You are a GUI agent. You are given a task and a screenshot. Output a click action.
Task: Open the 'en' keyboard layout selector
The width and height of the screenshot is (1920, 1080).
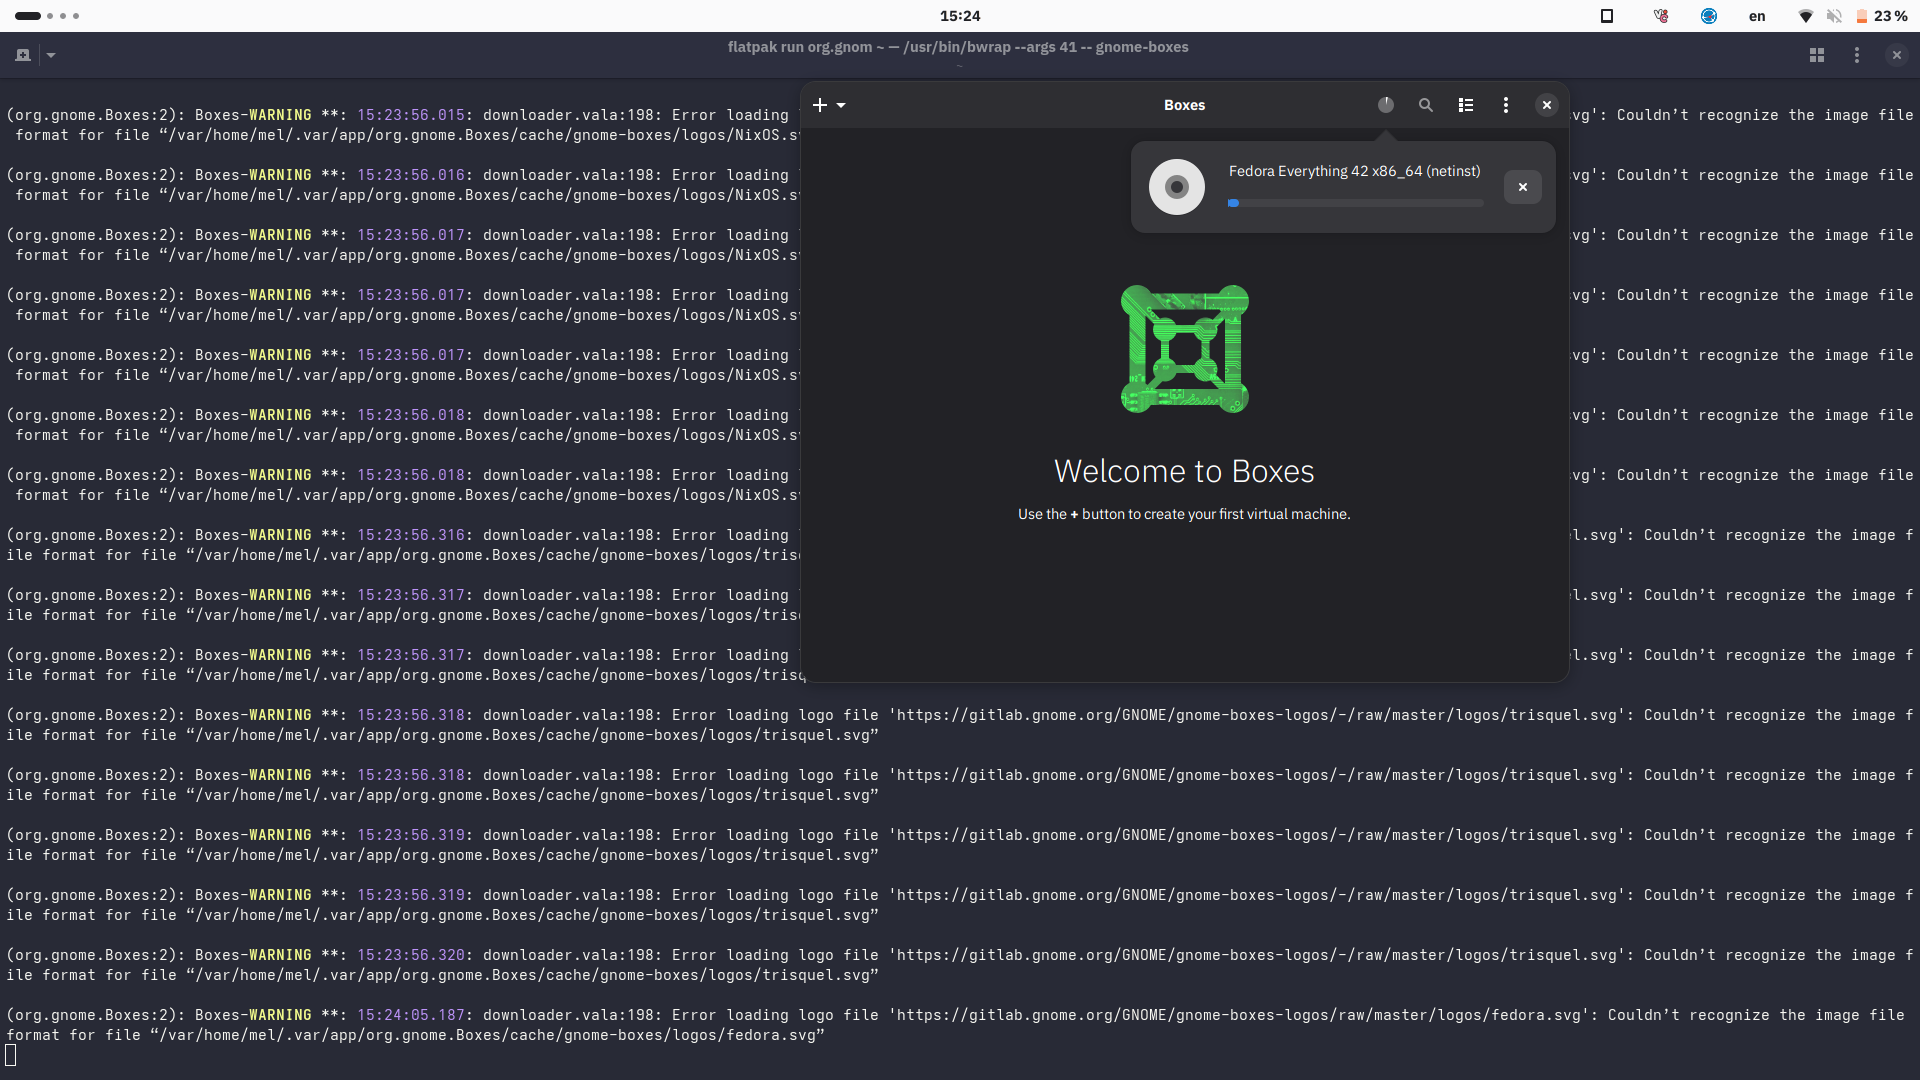1757,16
